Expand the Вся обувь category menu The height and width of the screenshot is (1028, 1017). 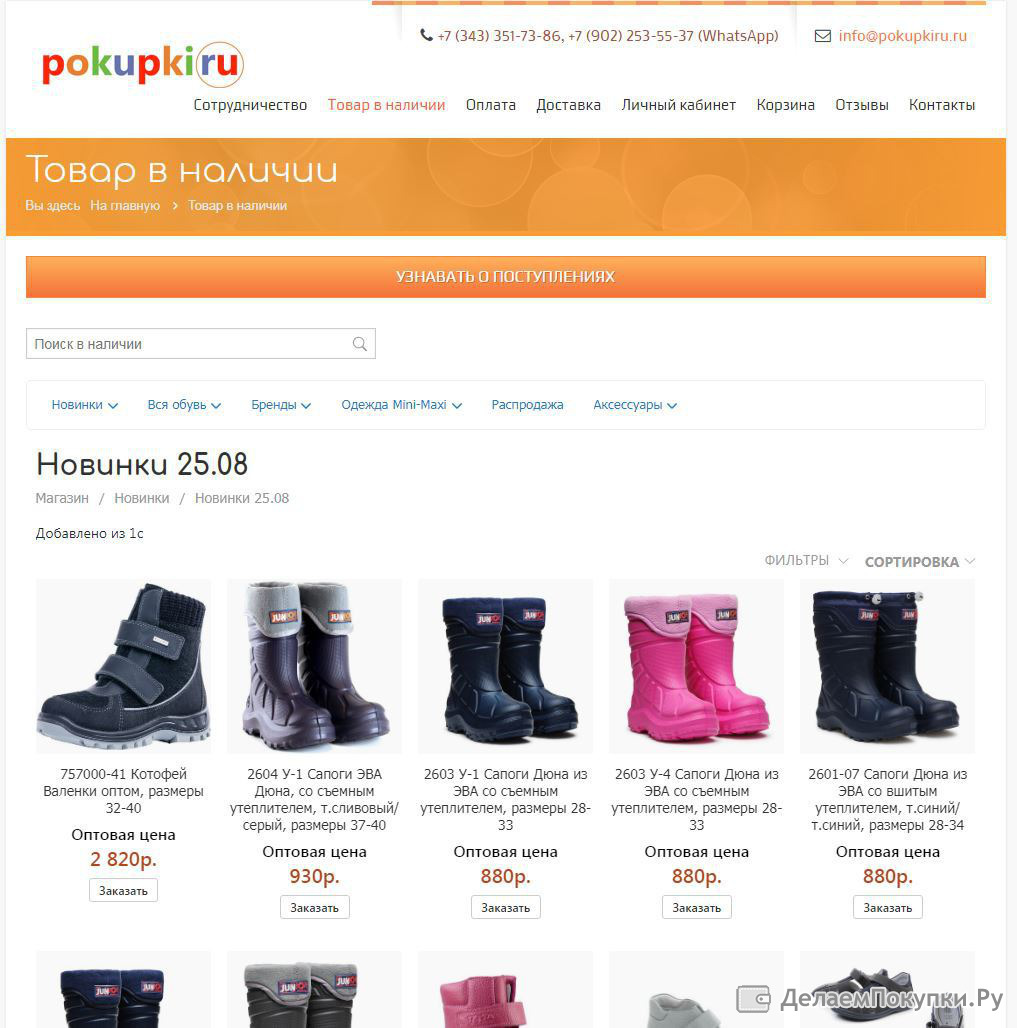(x=184, y=405)
